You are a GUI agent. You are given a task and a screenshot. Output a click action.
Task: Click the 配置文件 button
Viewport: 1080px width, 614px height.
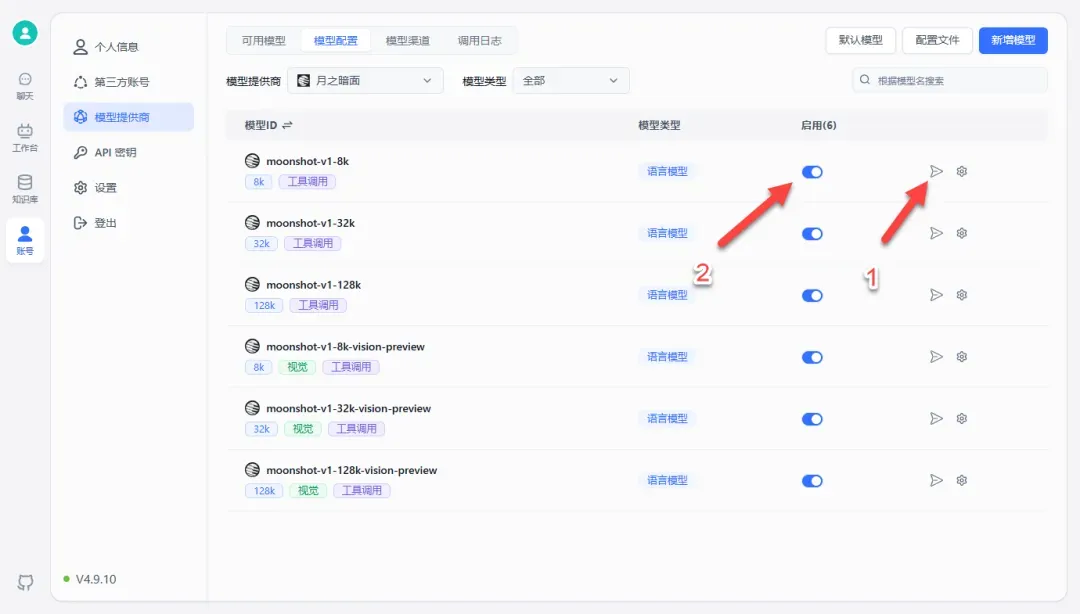pos(937,40)
